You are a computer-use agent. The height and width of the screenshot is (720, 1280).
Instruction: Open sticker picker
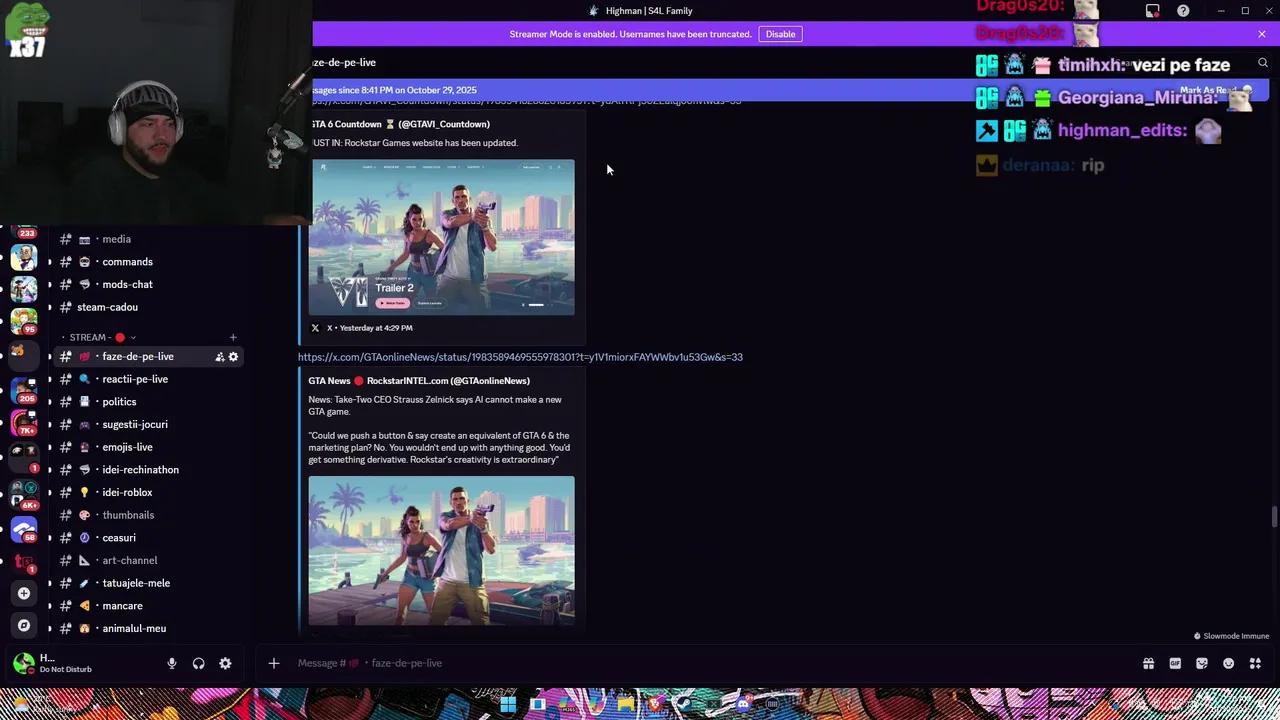coord(1202,663)
